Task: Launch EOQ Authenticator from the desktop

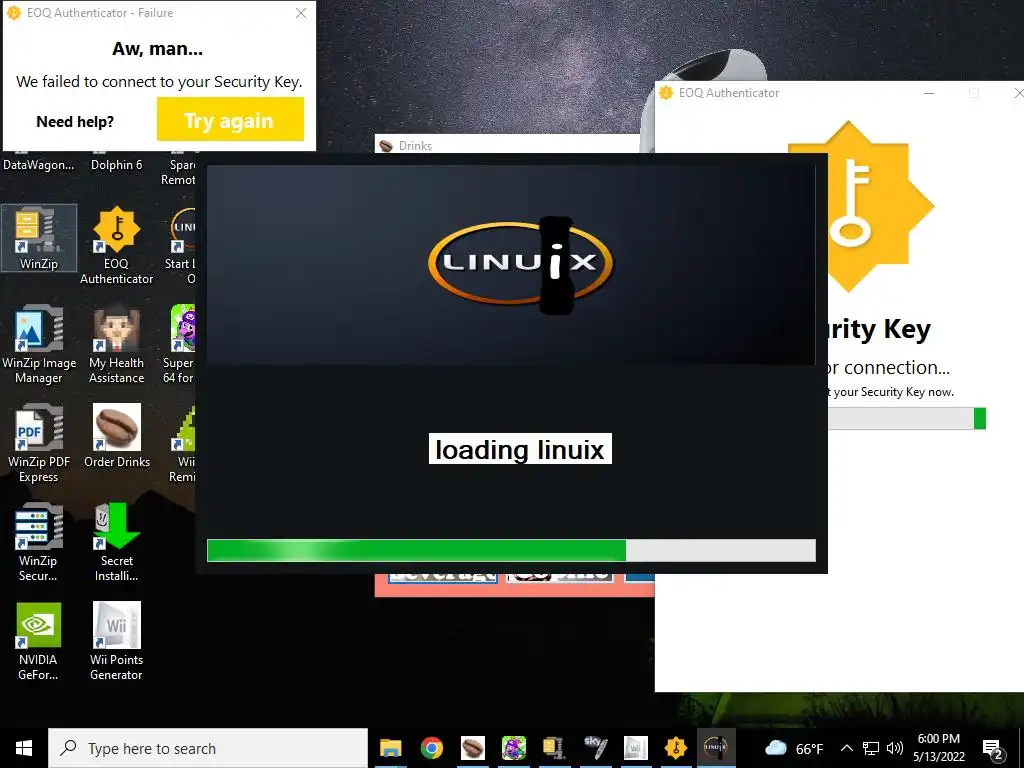Action: (x=116, y=245)
